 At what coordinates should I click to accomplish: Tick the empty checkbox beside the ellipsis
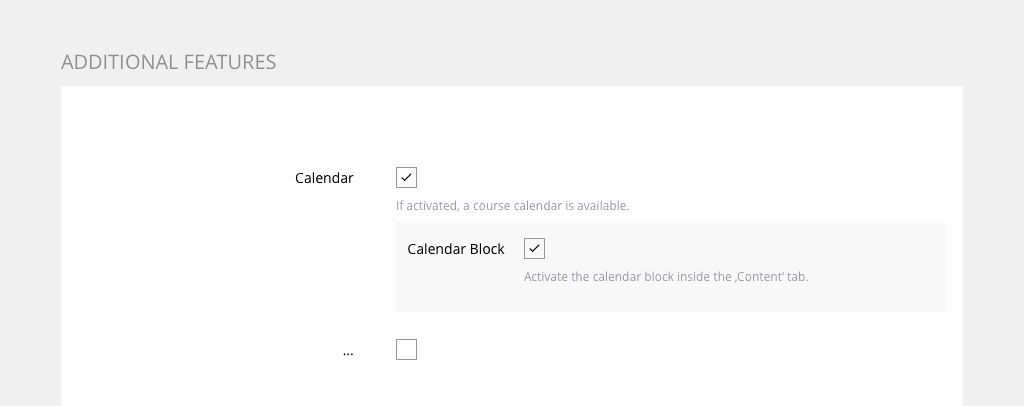point(406,350)
